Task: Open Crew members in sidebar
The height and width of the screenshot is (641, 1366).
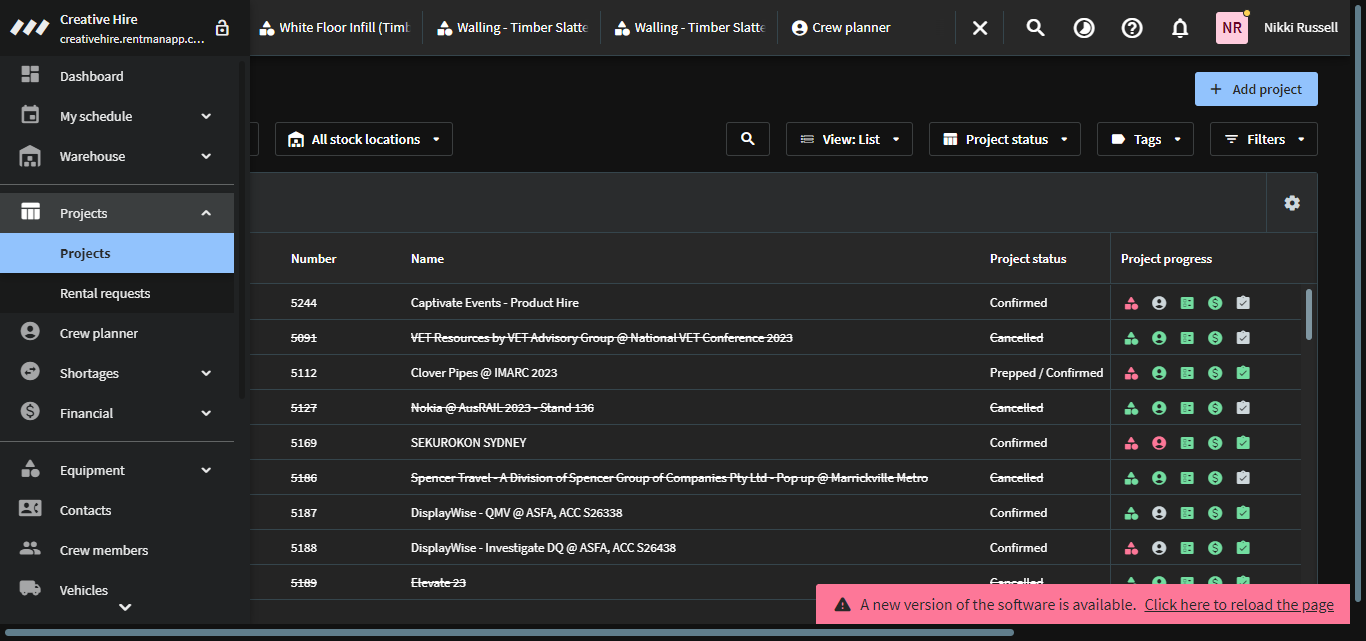Action: [117, 550]
